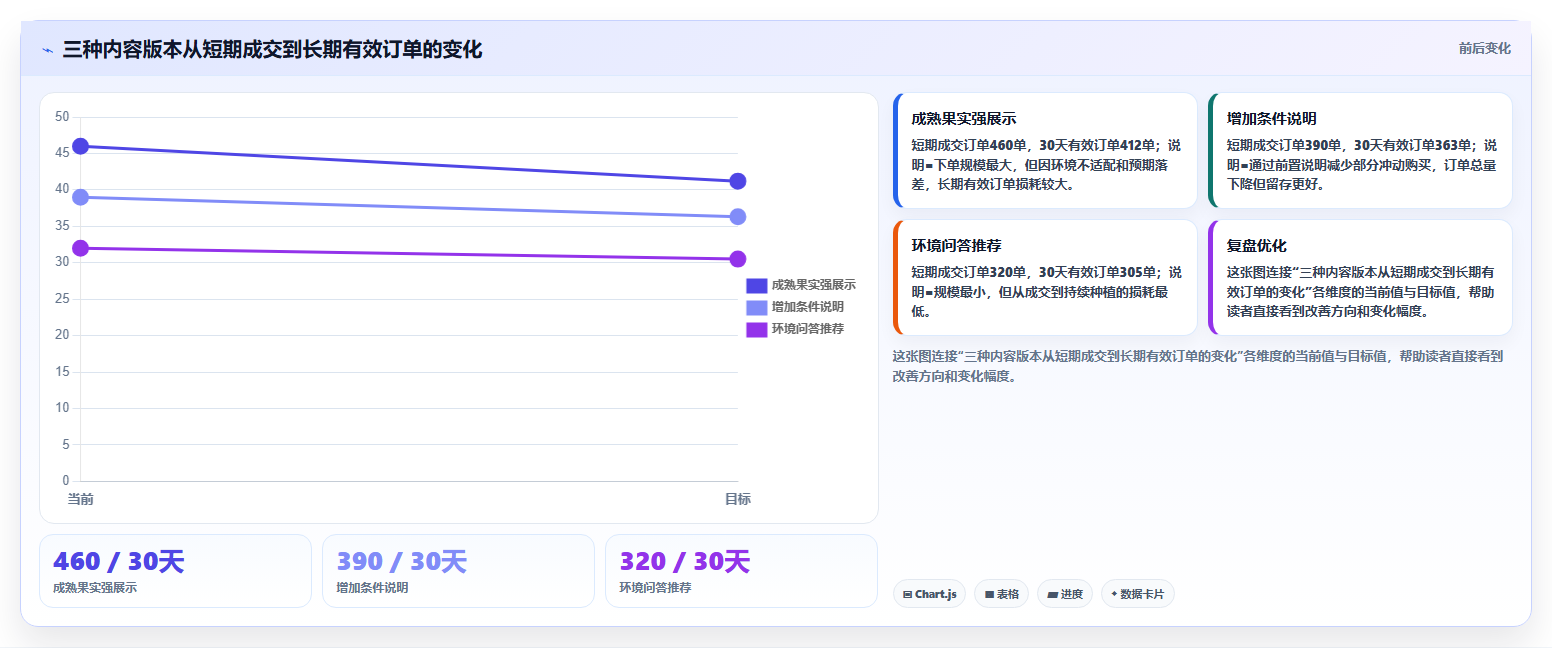Click the 表格 tag chip

tap(1001, 594)
